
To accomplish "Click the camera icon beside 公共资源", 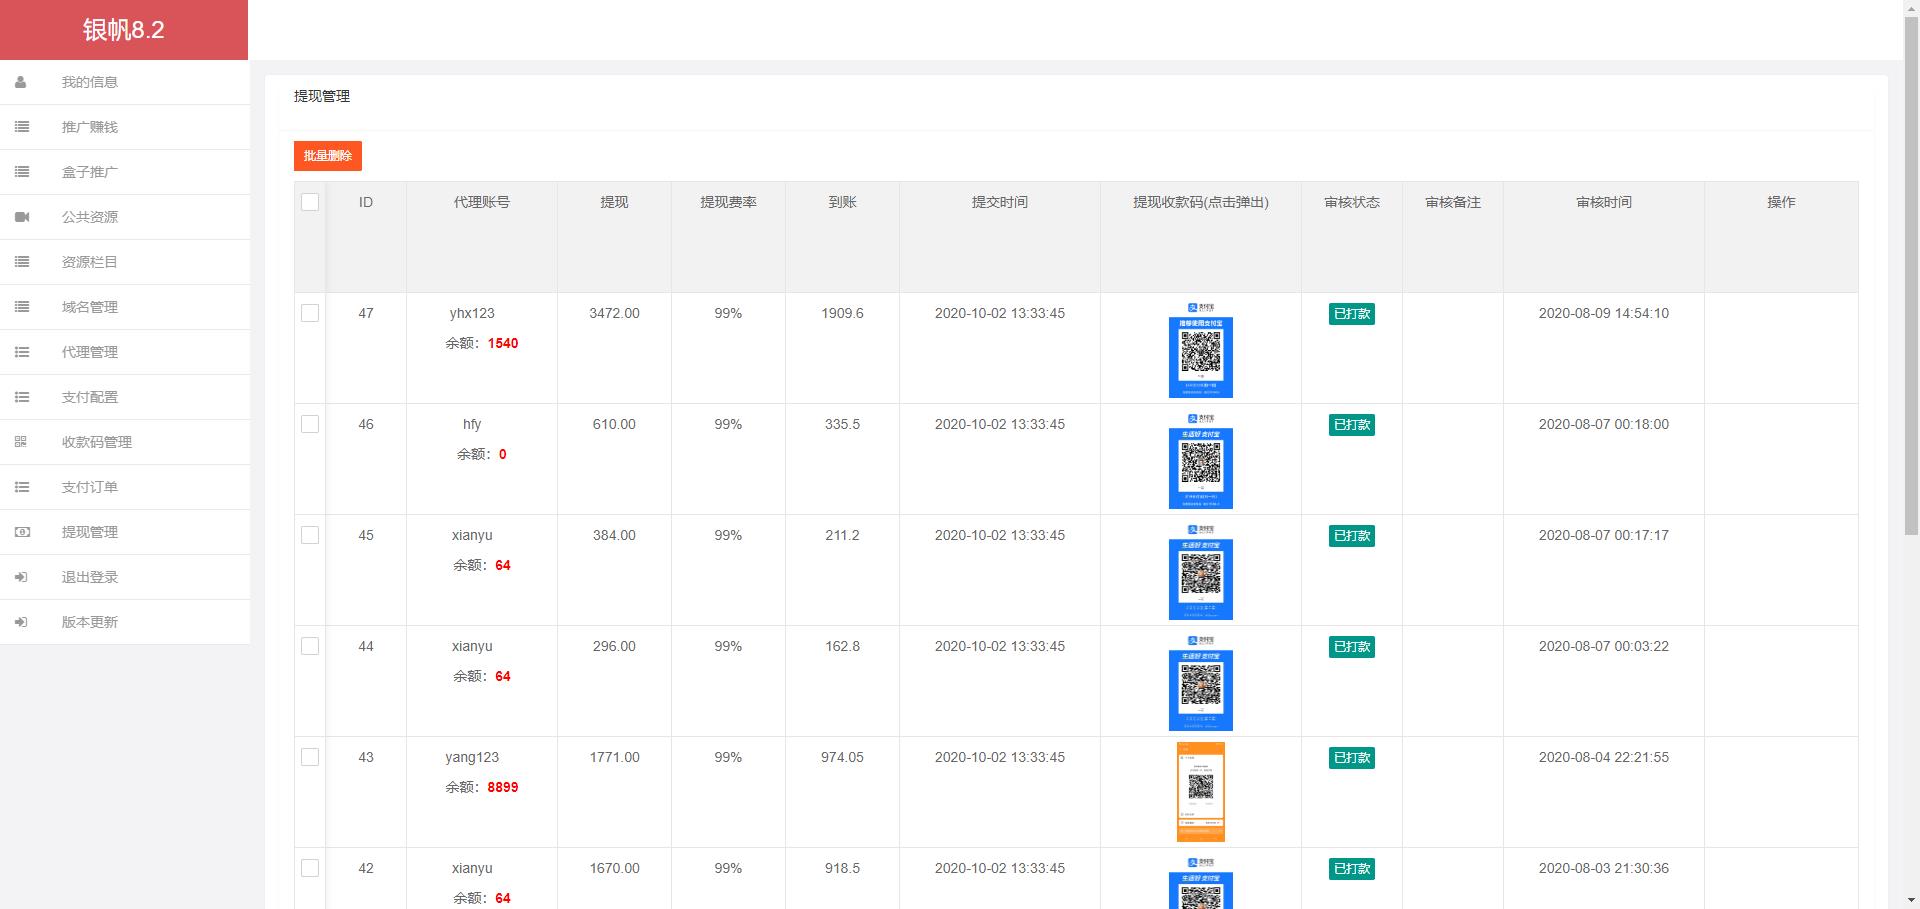I will [x=21, y=217].
